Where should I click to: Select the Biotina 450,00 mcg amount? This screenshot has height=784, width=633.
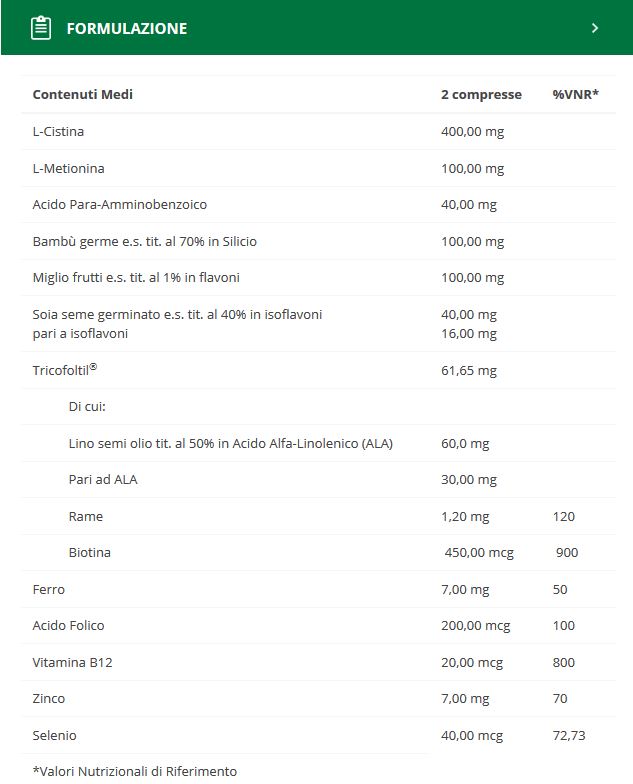click(479, 552)
